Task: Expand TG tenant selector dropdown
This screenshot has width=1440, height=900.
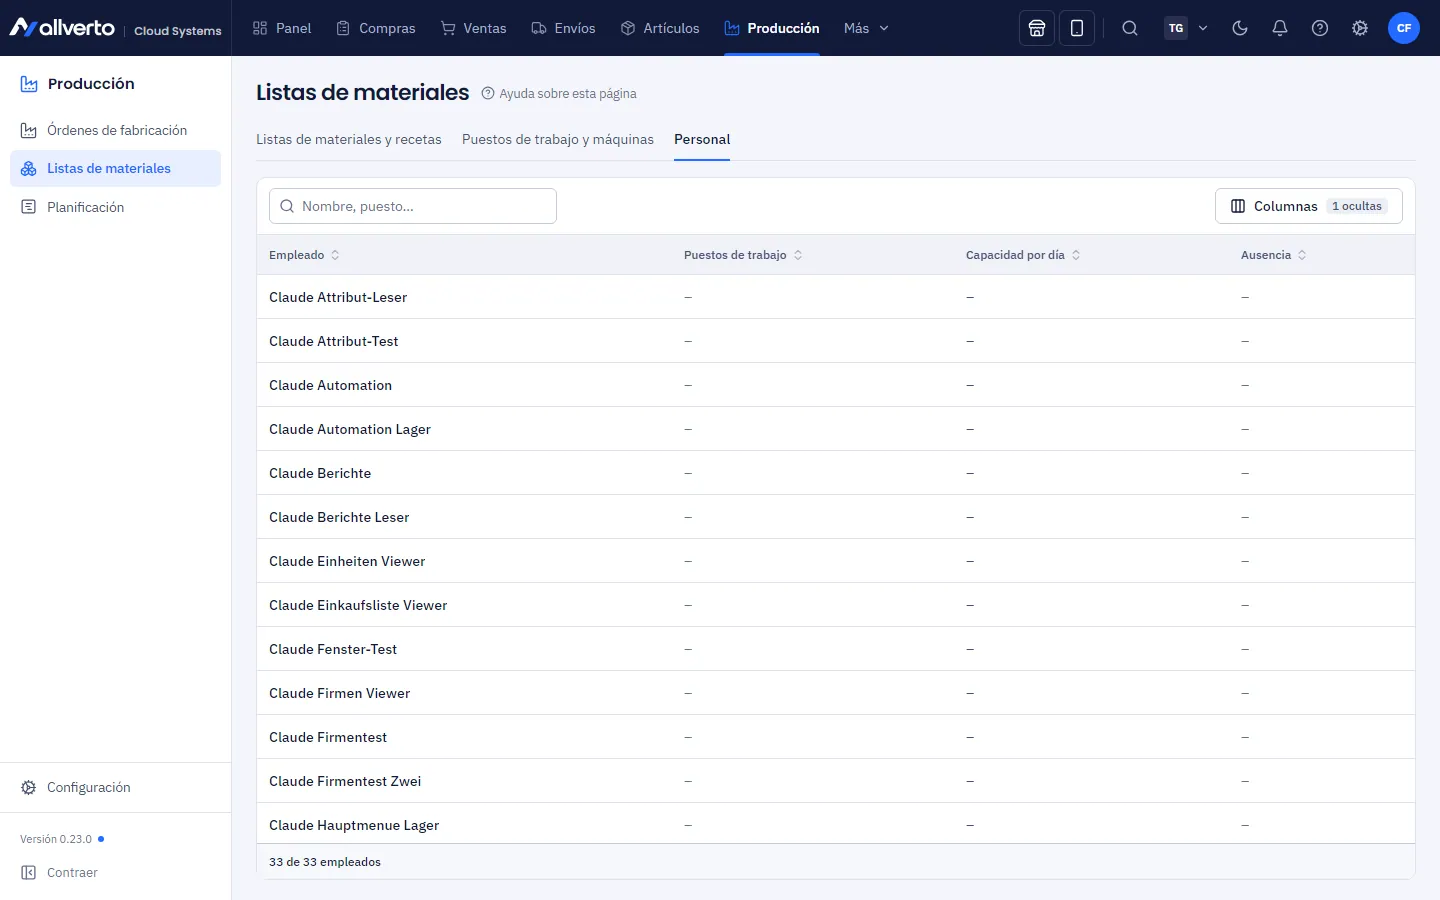Action: click(1187, 28)
